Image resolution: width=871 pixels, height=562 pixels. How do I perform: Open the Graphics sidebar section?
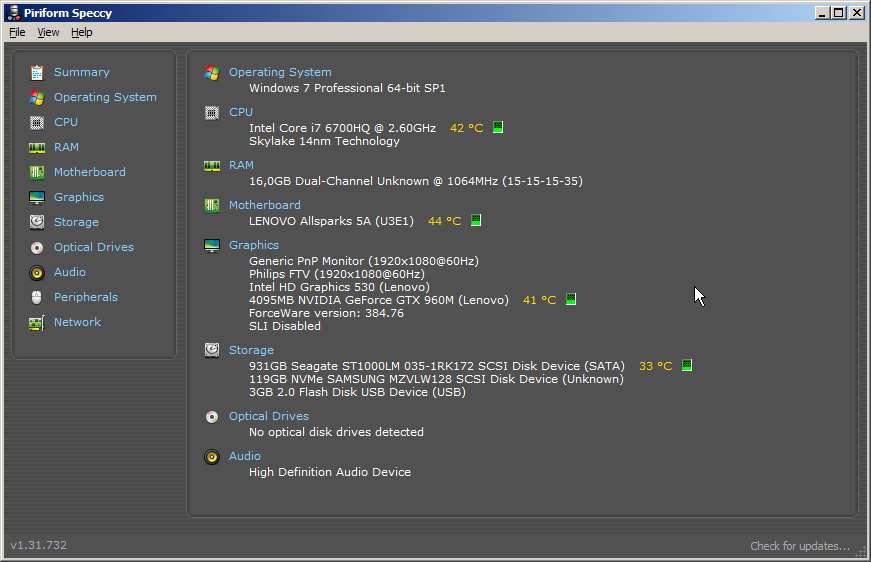[79, 197]
